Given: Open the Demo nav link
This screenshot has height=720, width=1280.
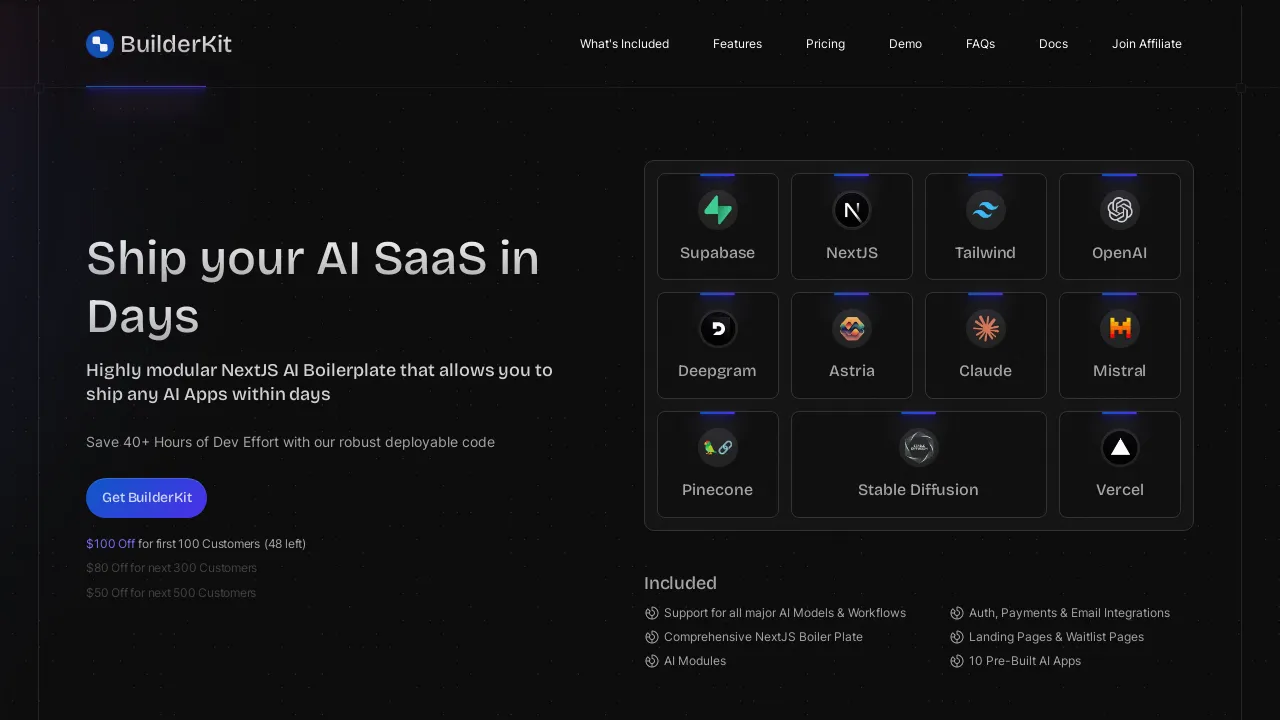Looking at the screenshot, I should tap(905, 44).
